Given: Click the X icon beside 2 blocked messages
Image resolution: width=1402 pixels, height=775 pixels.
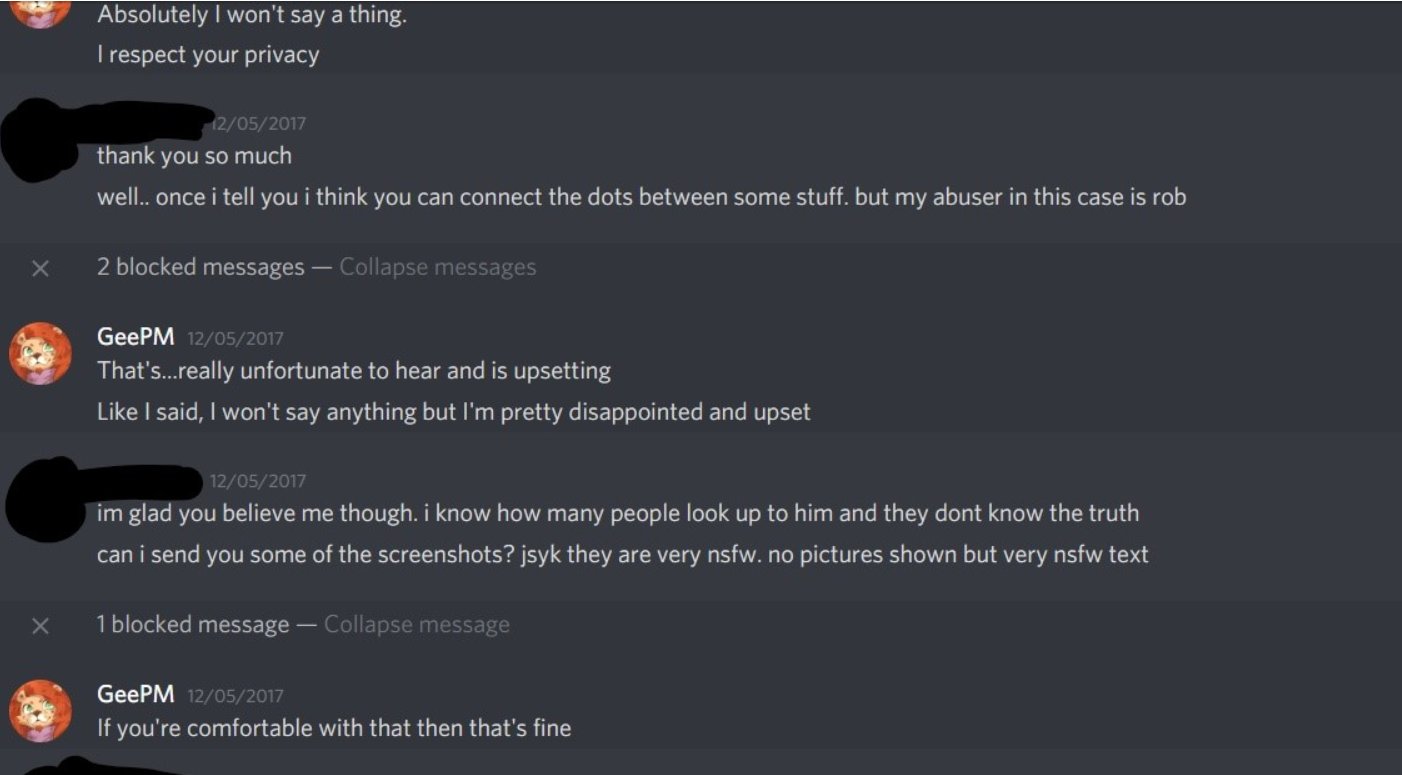Looking at the screenshot, I should [x=40, y=268].
